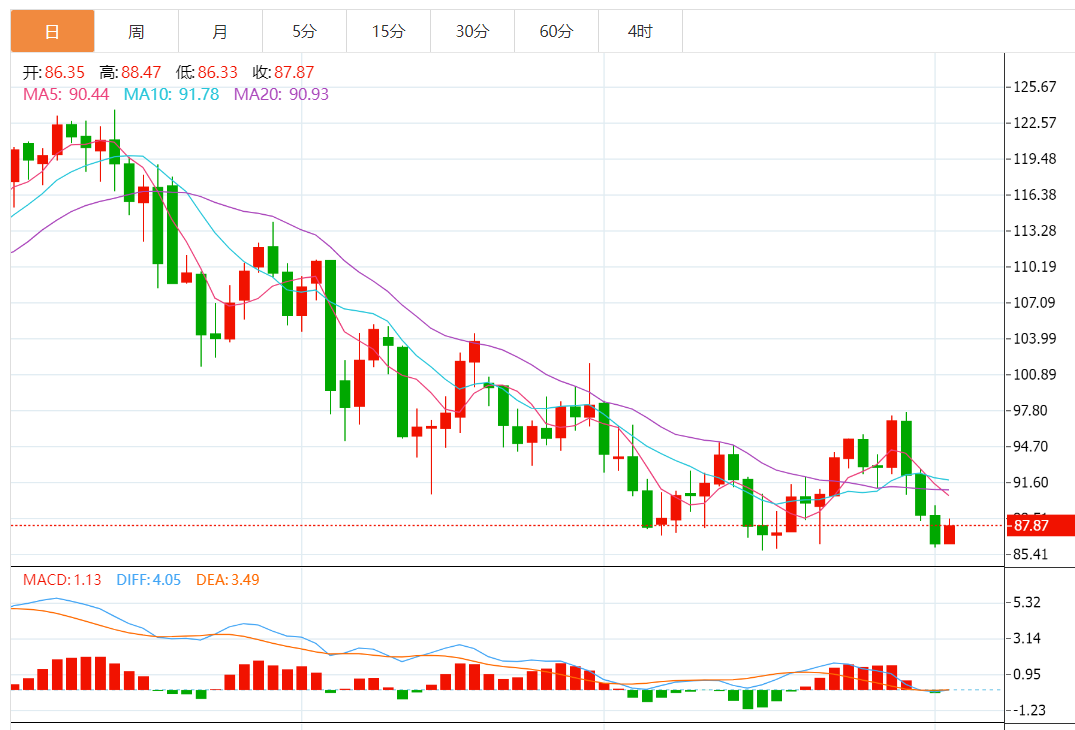The height and width of the screenshot is (730, 1075).
Task: Click the 3.14 MACD axis label
Action: point(1026,638)
